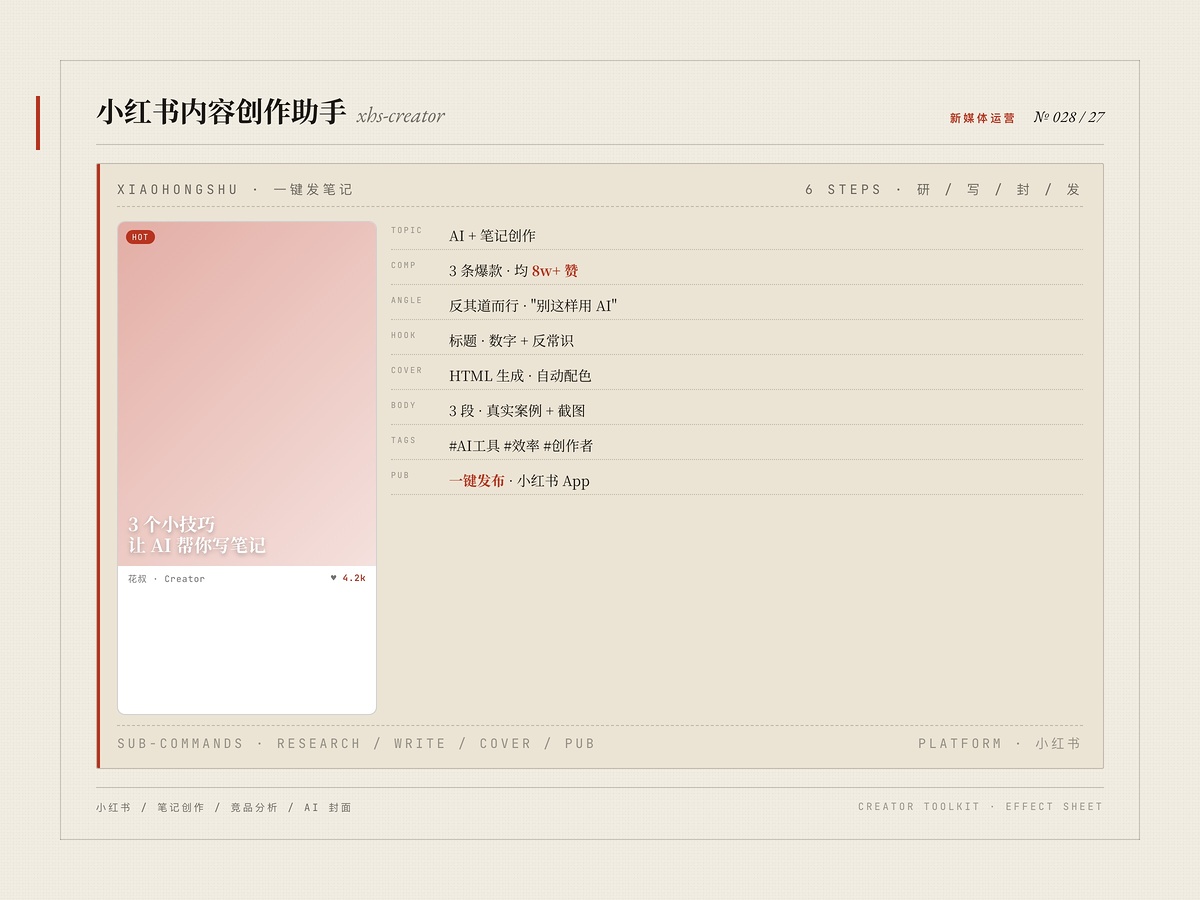Click the author line "花叔 · Creator"
Viewport: 1200px width, 900px height.
166,579
